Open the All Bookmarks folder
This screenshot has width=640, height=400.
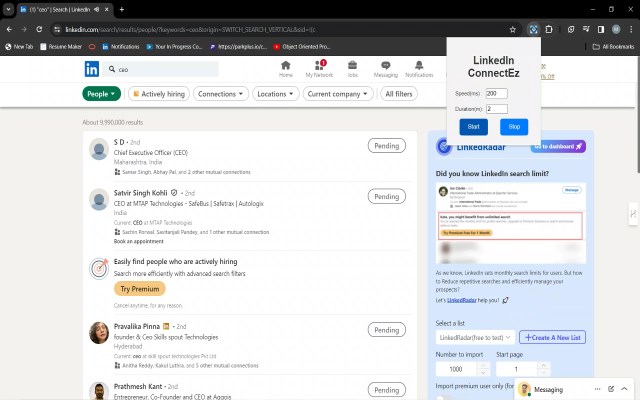613,47
